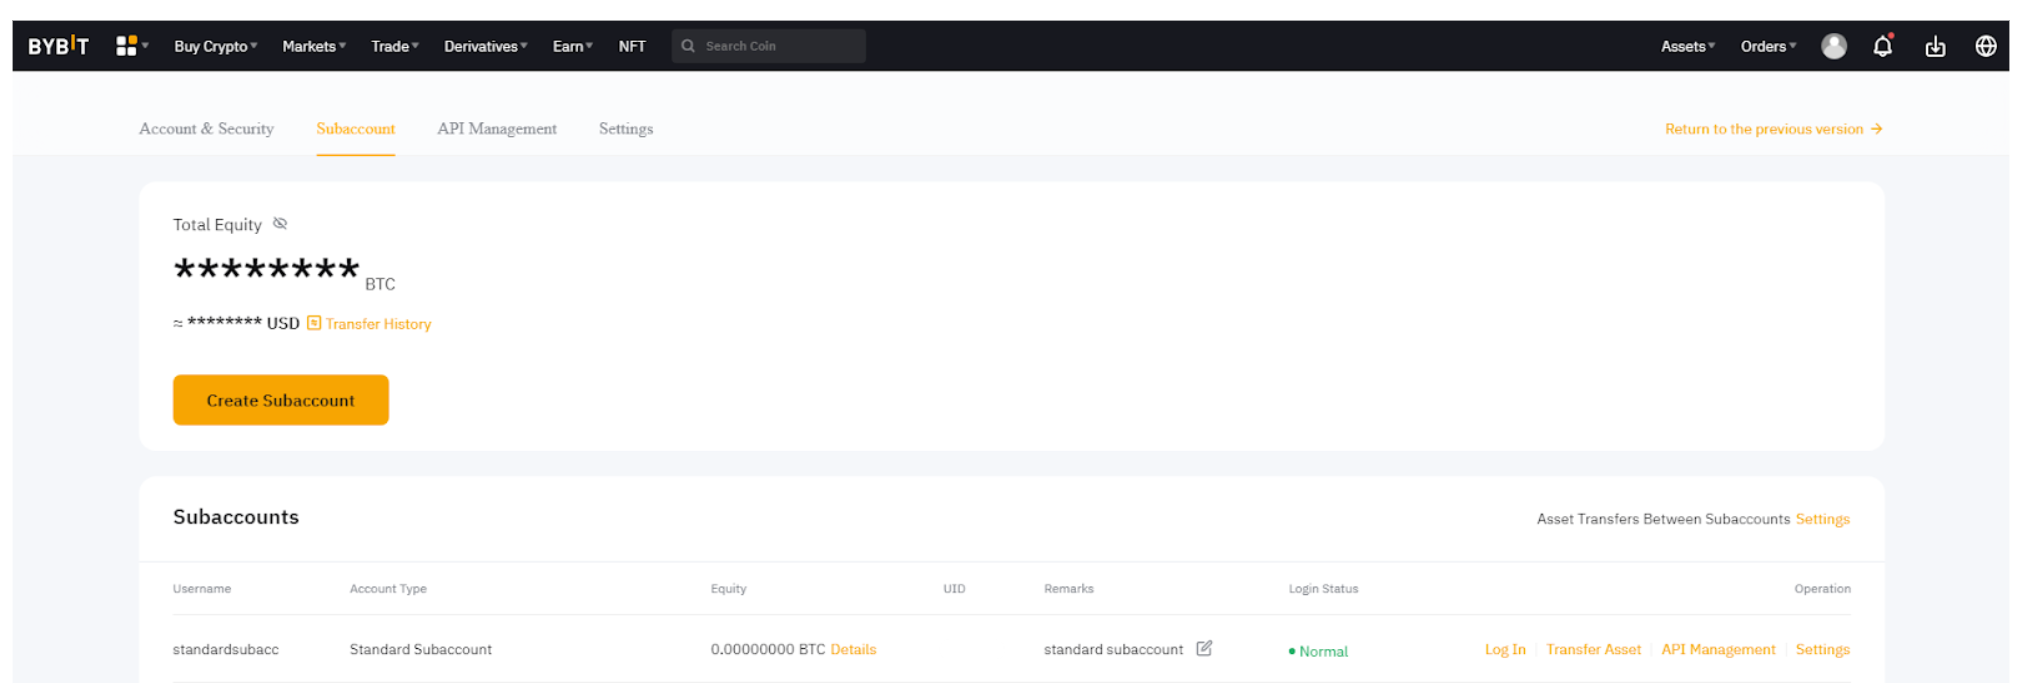The image size is (2024, 698).
Task: Open the user profile avatar
Action: tap(1833, 46)
